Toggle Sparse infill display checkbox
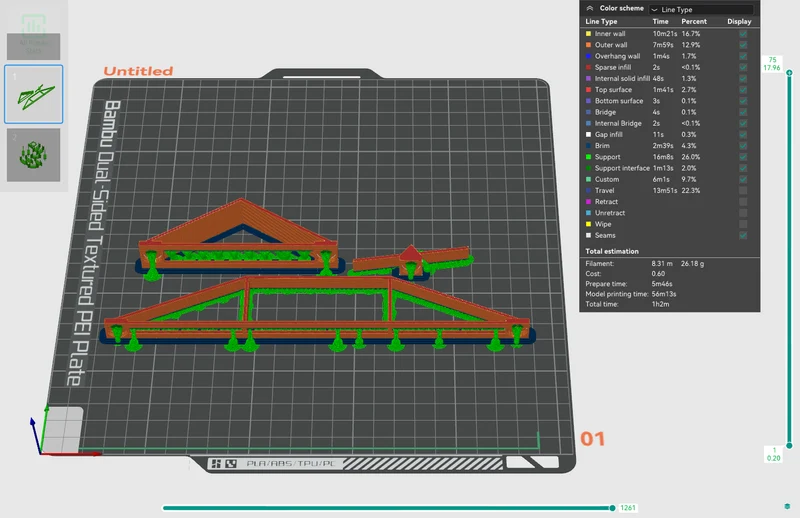 (743, 67)
